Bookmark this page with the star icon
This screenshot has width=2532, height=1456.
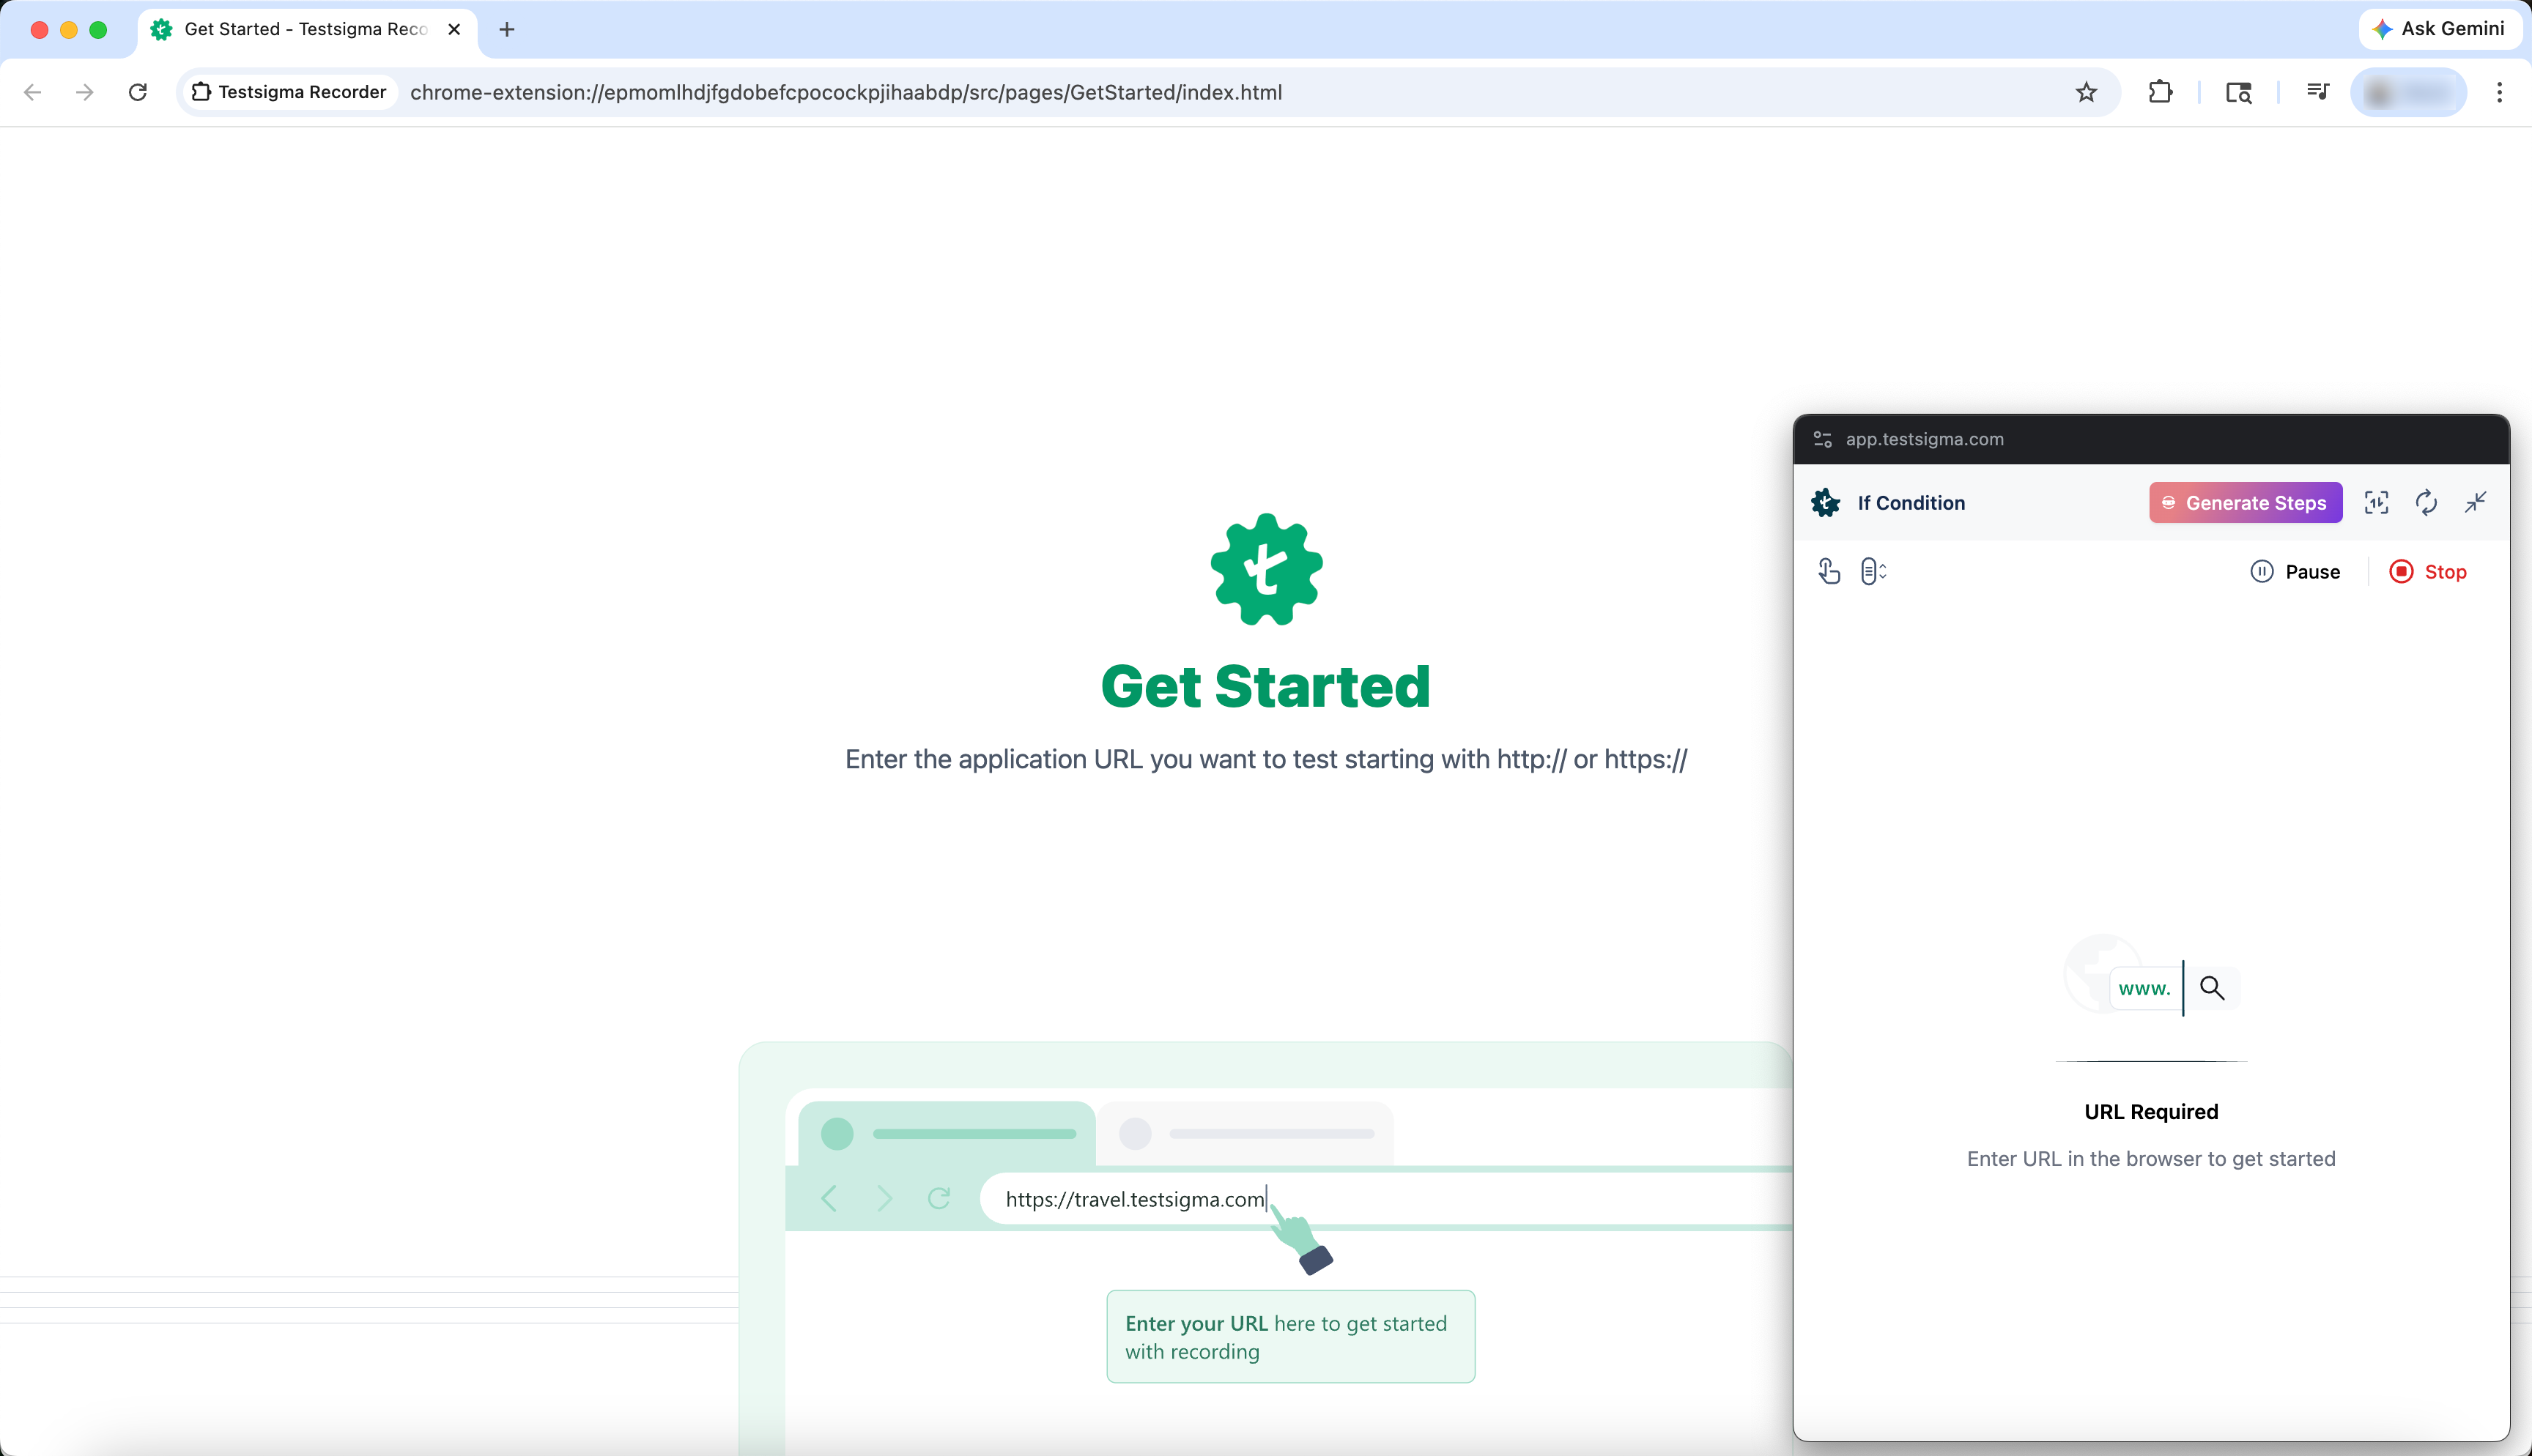2086,92
